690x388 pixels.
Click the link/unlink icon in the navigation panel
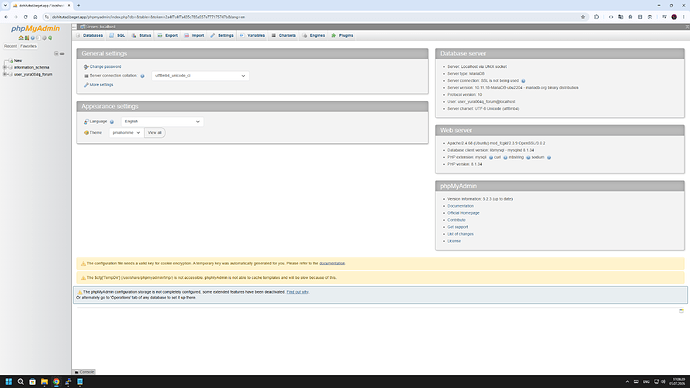coord(62,54)
